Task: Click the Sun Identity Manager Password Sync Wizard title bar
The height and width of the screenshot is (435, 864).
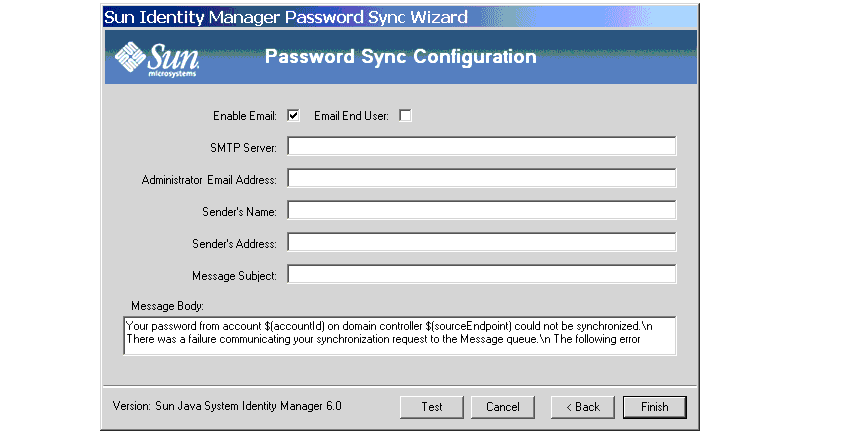Action: click(x=400, y=17)
